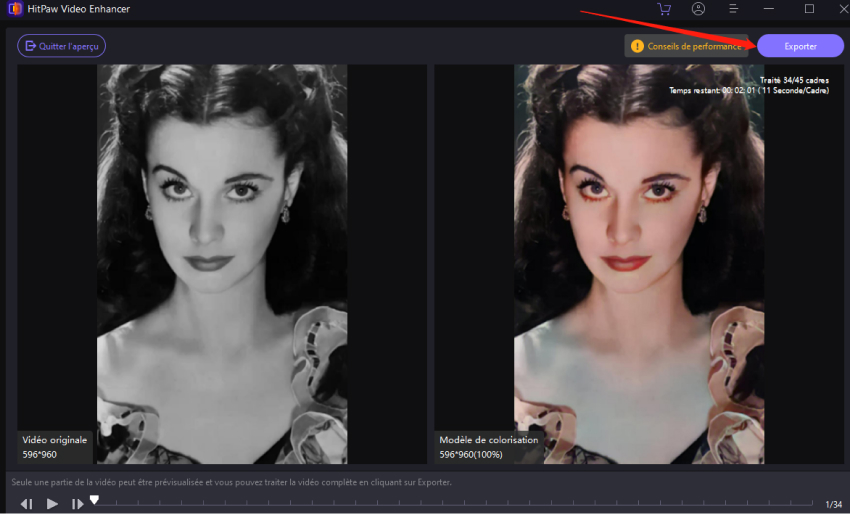This screenshot has width=850, height=514.
Task: Step back to previous frame
Action: click(27, 504)
